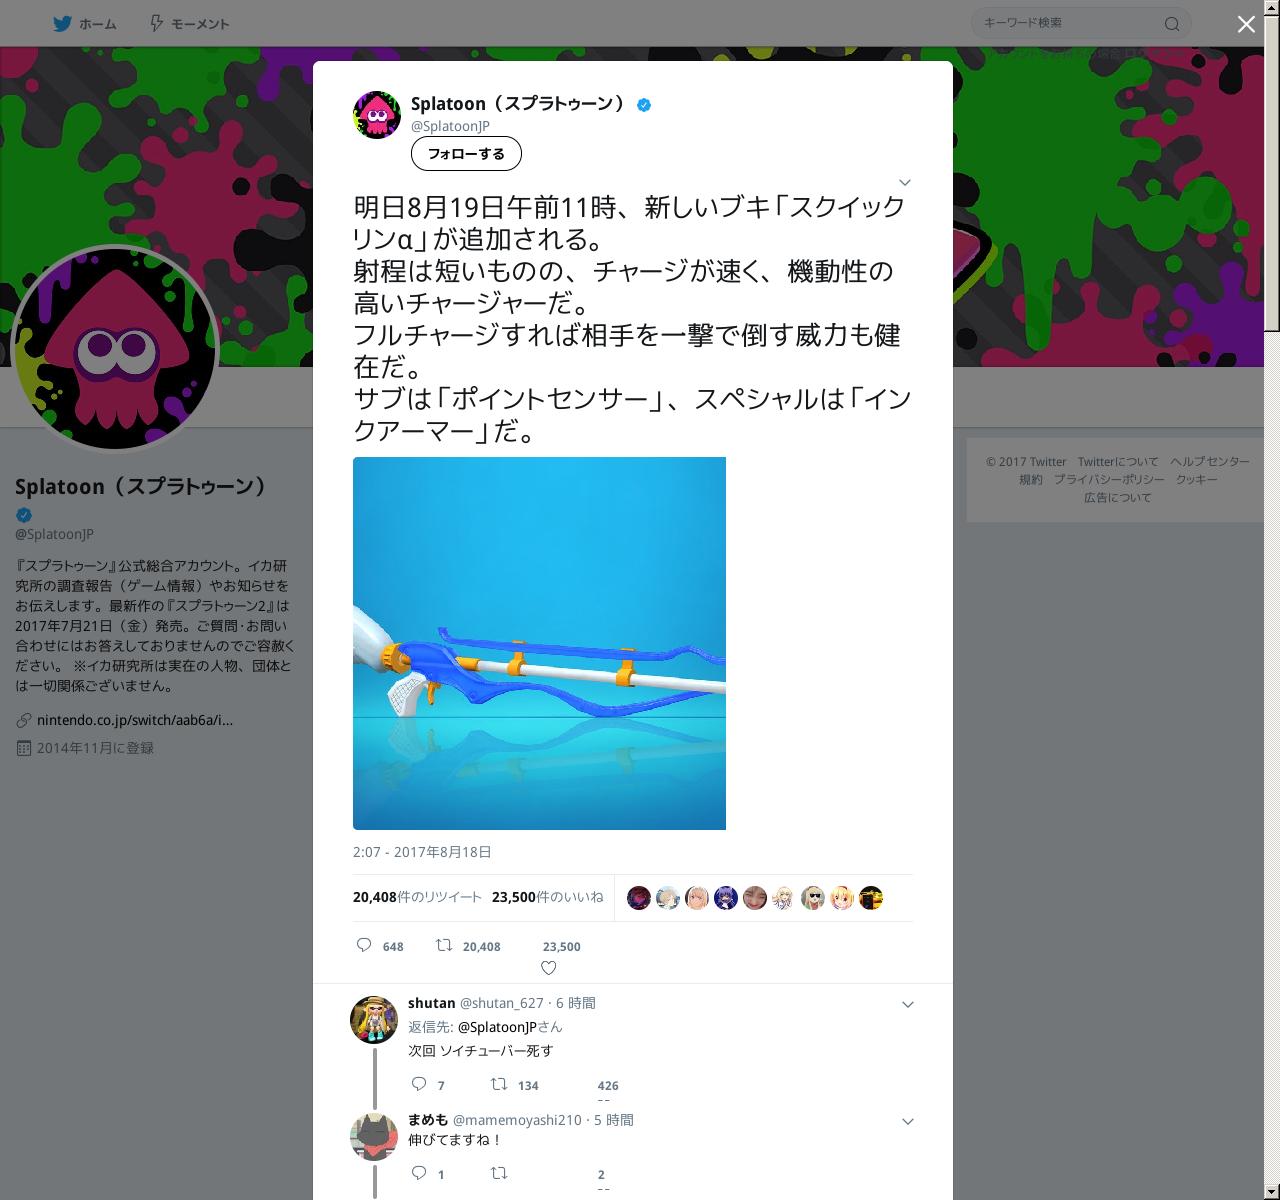
Task: Expand shutan reply options chevron
Action: (x=908, y=1004)
